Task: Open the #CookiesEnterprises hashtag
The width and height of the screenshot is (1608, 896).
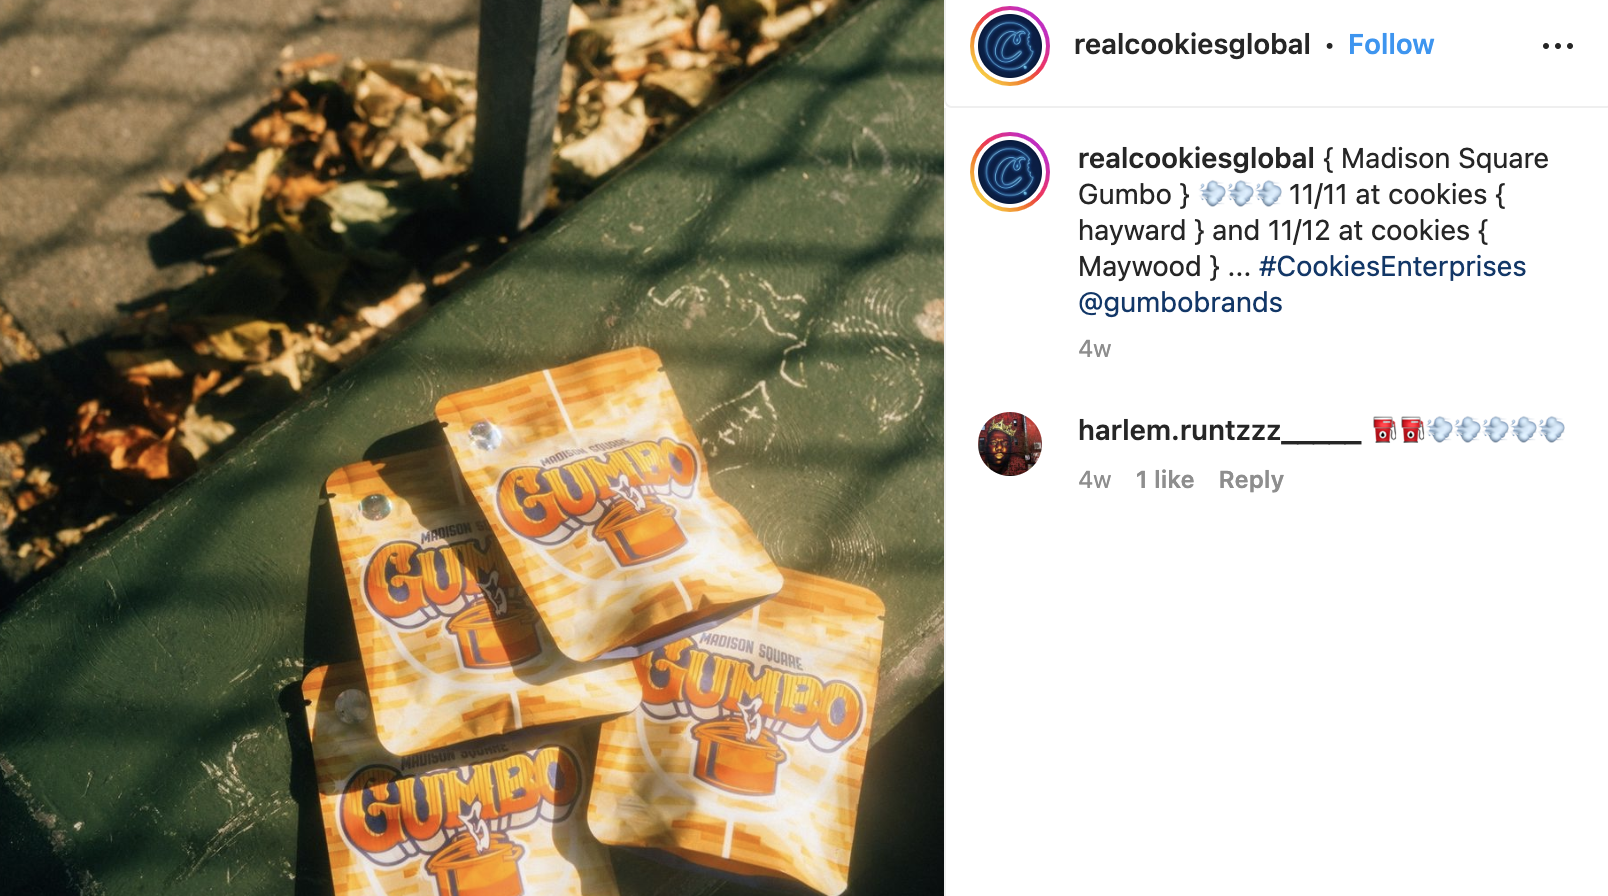Action: point(1392,267)
